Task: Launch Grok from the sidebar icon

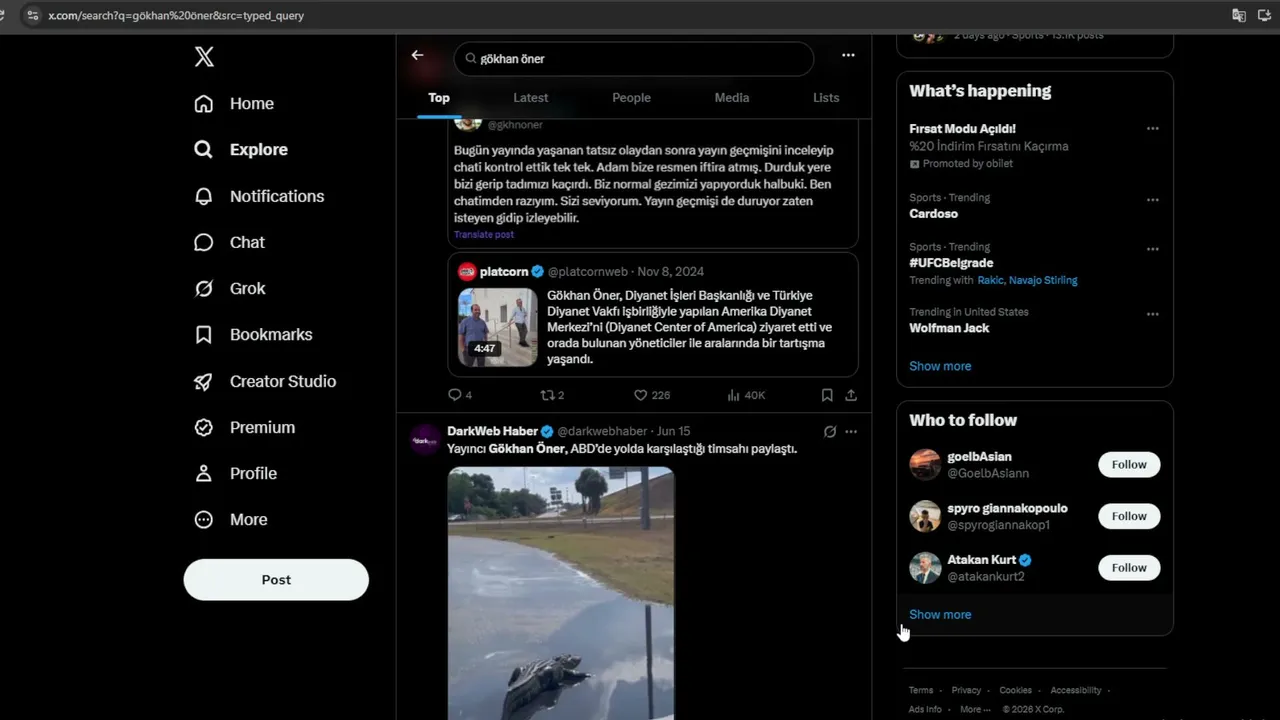Action: click(x=204, y=288)
